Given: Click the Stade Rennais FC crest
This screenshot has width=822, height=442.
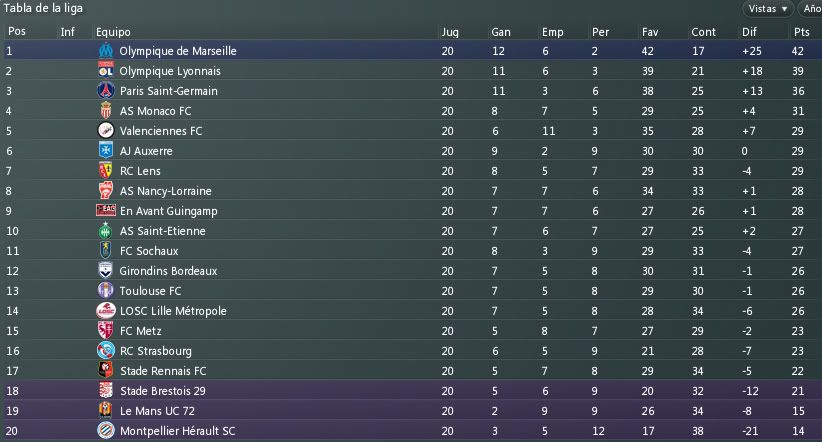Looking at the screenshot, I should (x=105, y=371).
